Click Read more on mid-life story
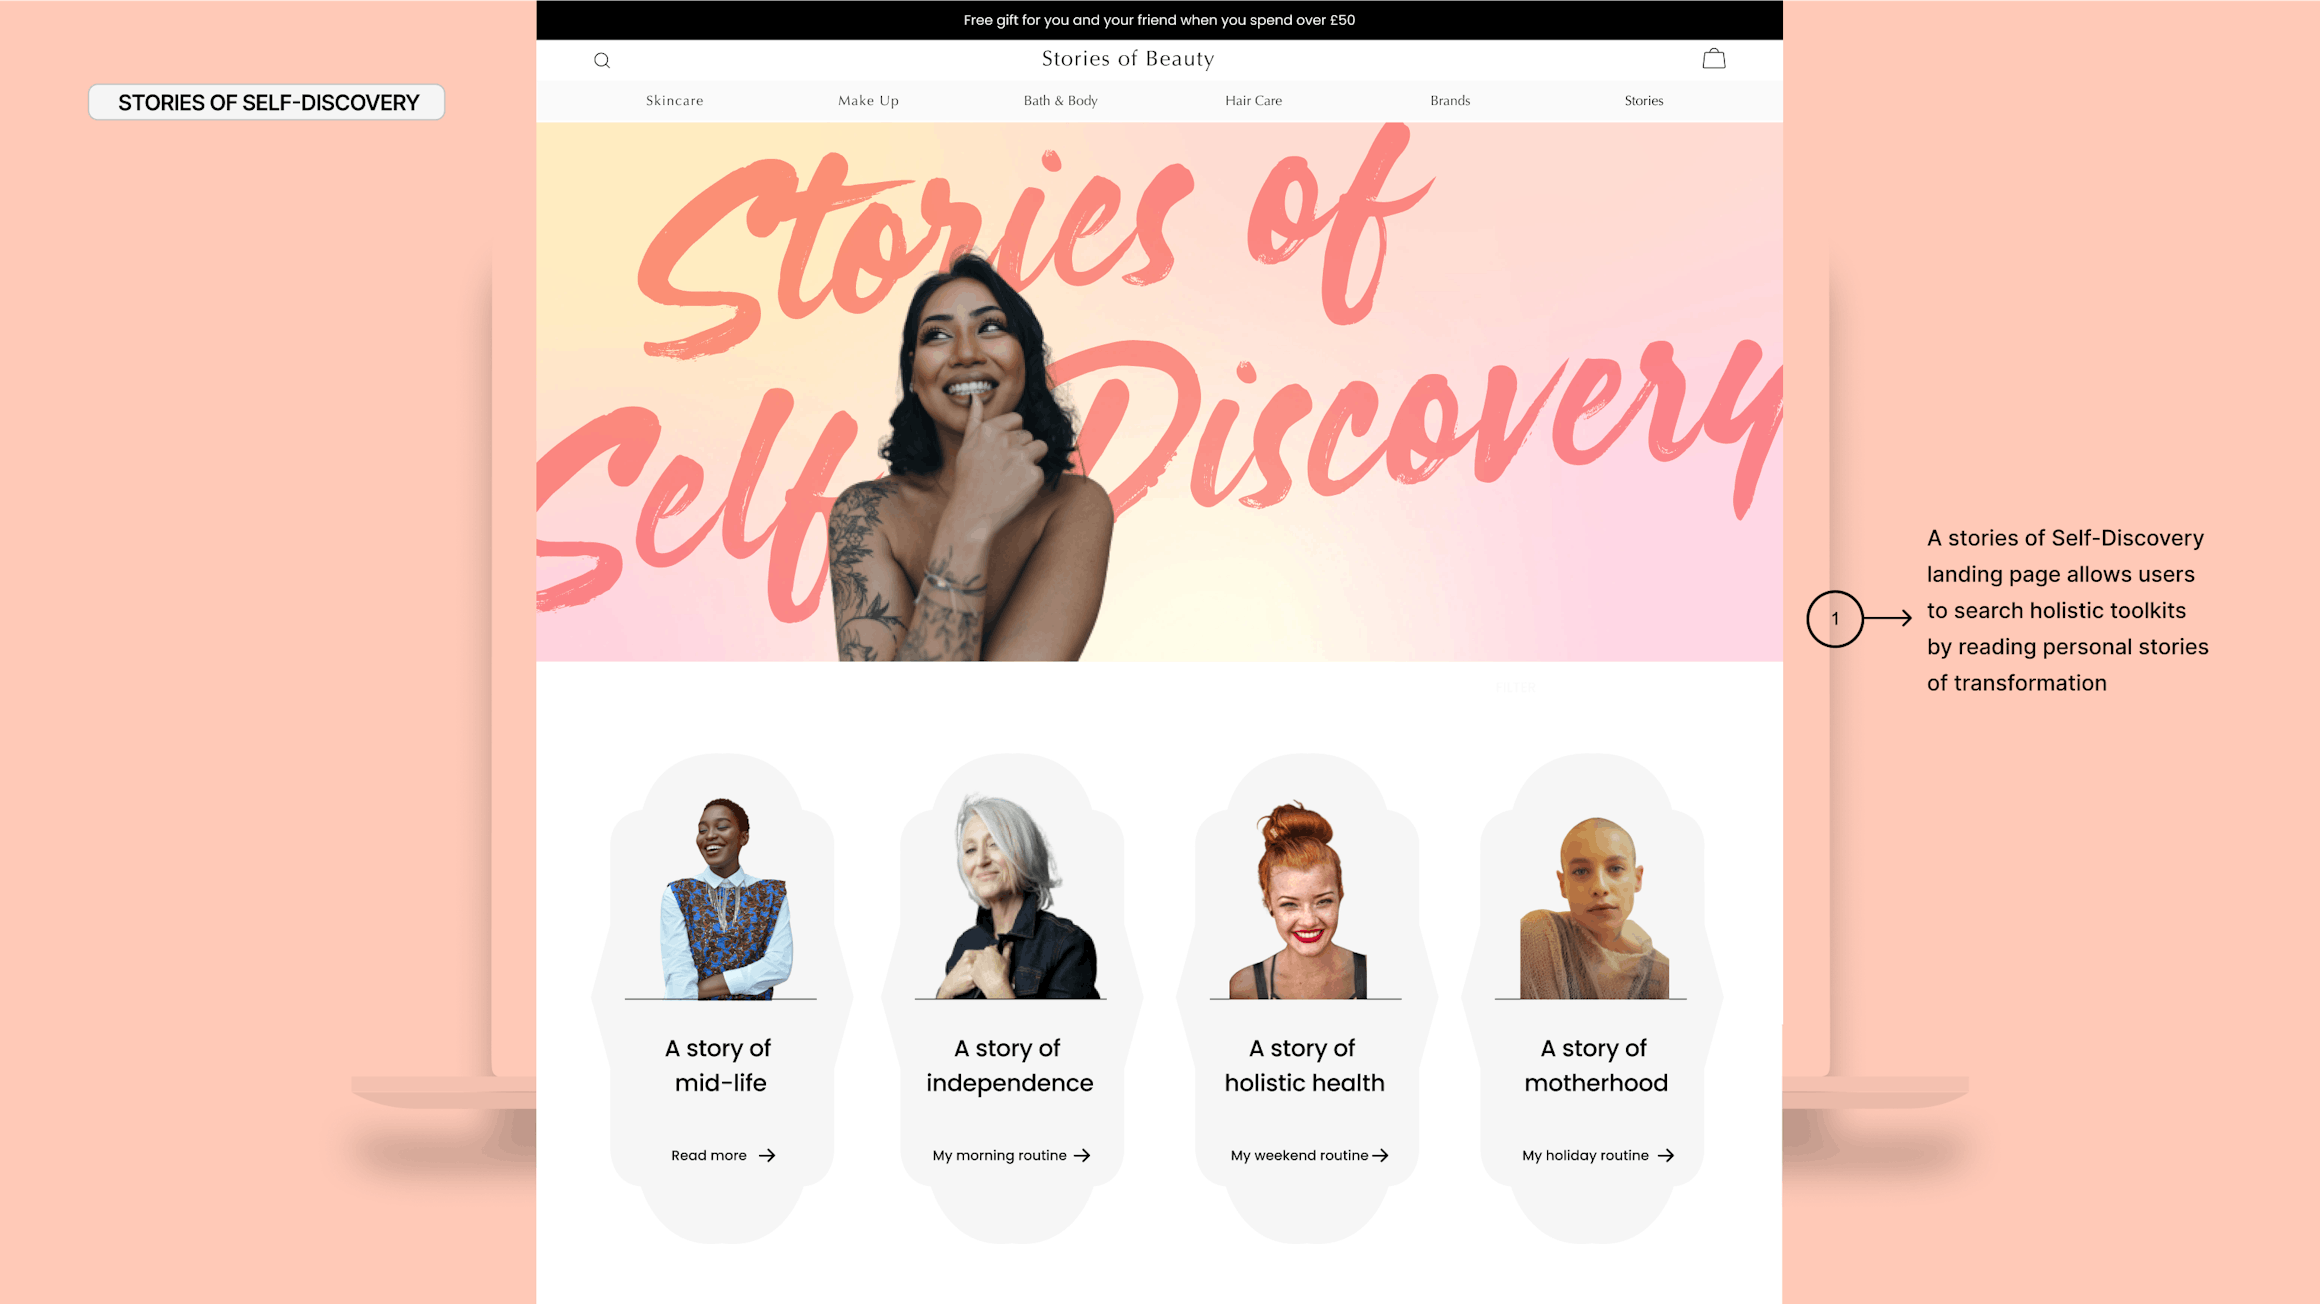Screen dimensions: 2320x1304 tap(709, 1155)
